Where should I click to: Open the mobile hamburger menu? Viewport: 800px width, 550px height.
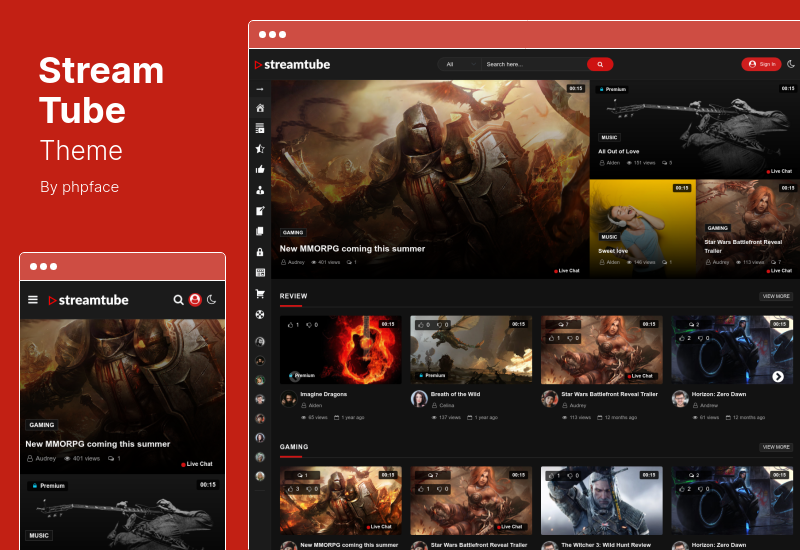coord(33,299)
